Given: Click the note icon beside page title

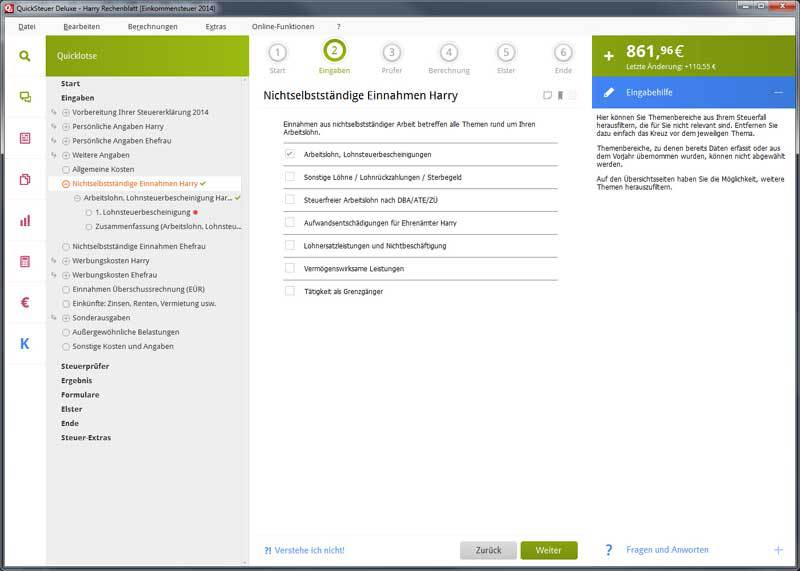Looking at the screenshot, I should [x=547, y=95].
